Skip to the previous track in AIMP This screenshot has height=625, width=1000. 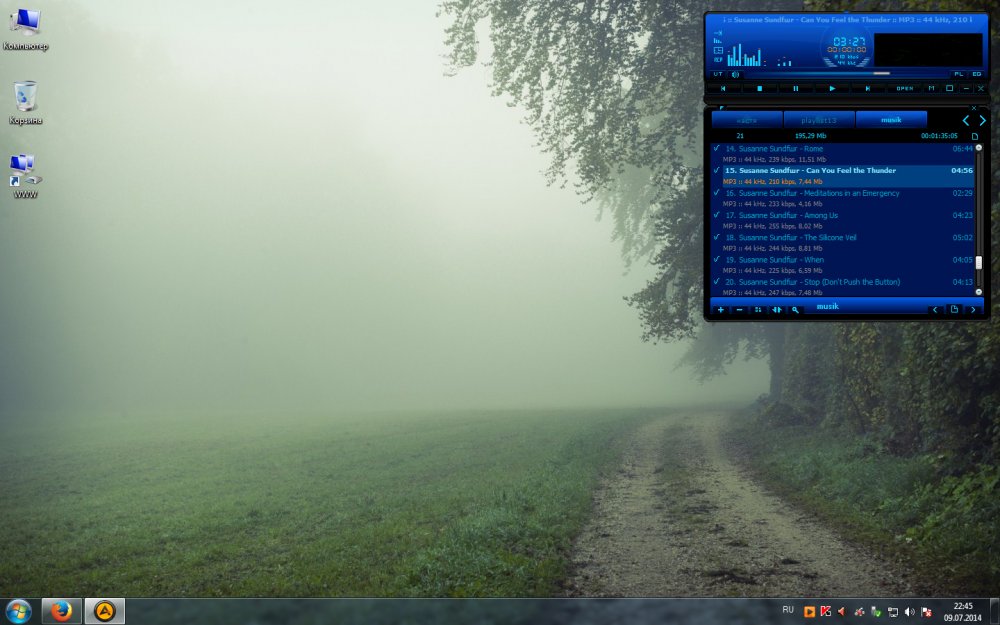[723, 89]
